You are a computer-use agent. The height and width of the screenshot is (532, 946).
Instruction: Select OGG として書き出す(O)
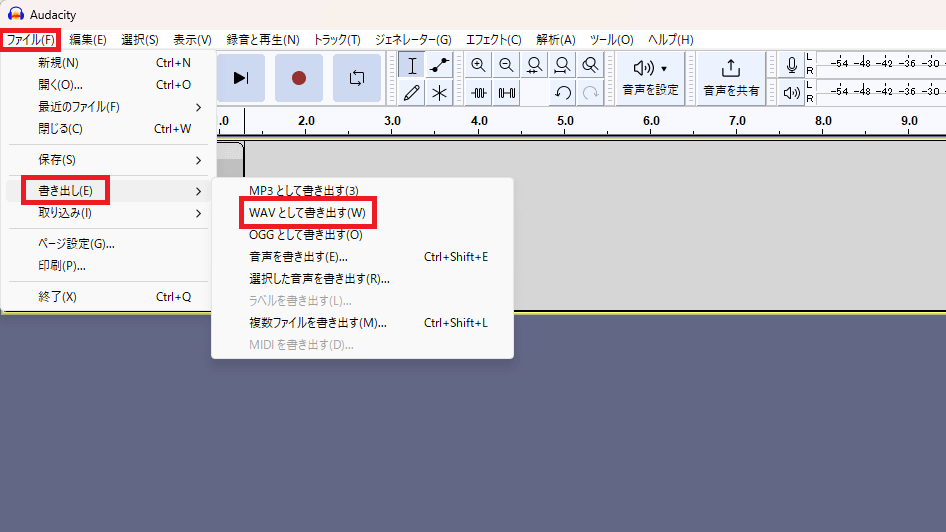pos(363,235)
